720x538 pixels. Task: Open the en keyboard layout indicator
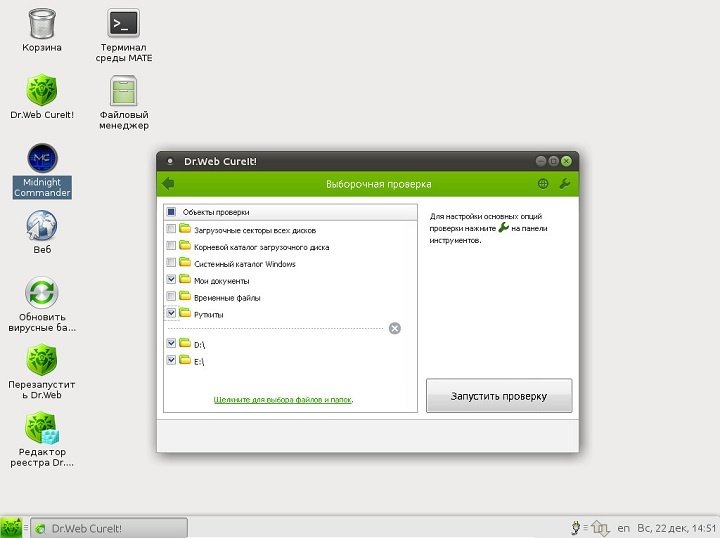coord(623,528)
